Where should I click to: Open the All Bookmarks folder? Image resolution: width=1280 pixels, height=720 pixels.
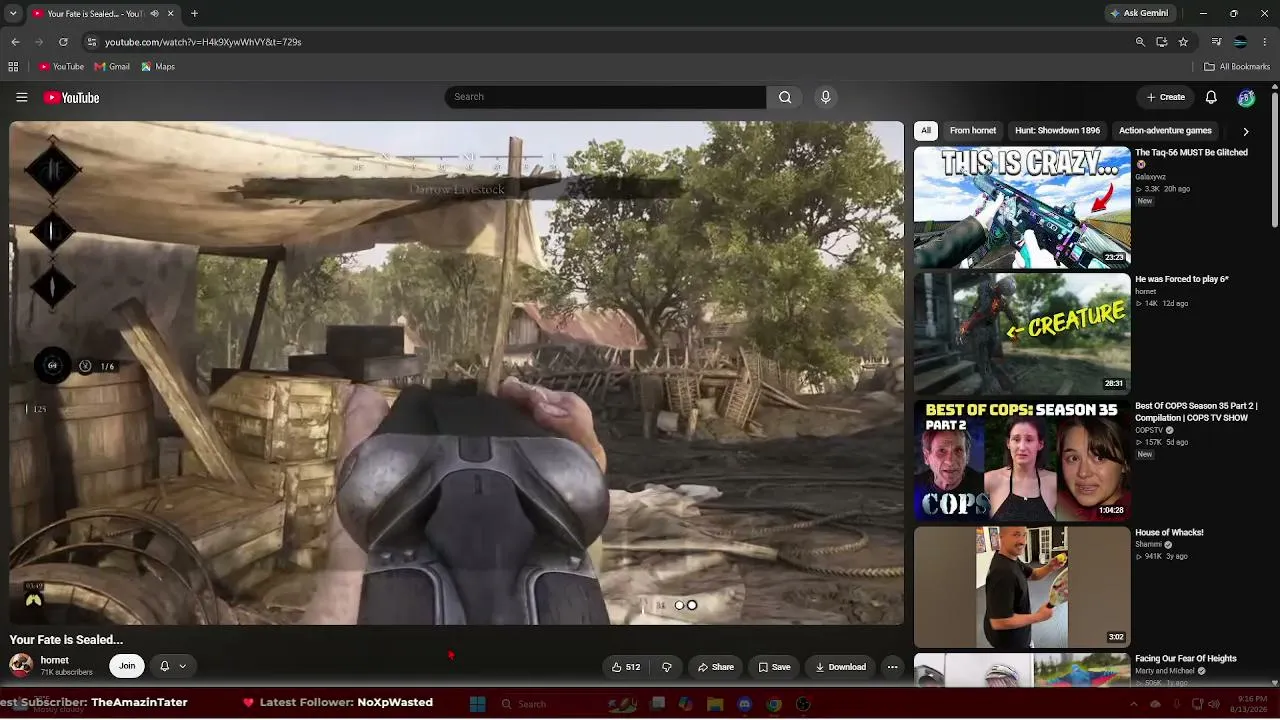pos(1237,67)
